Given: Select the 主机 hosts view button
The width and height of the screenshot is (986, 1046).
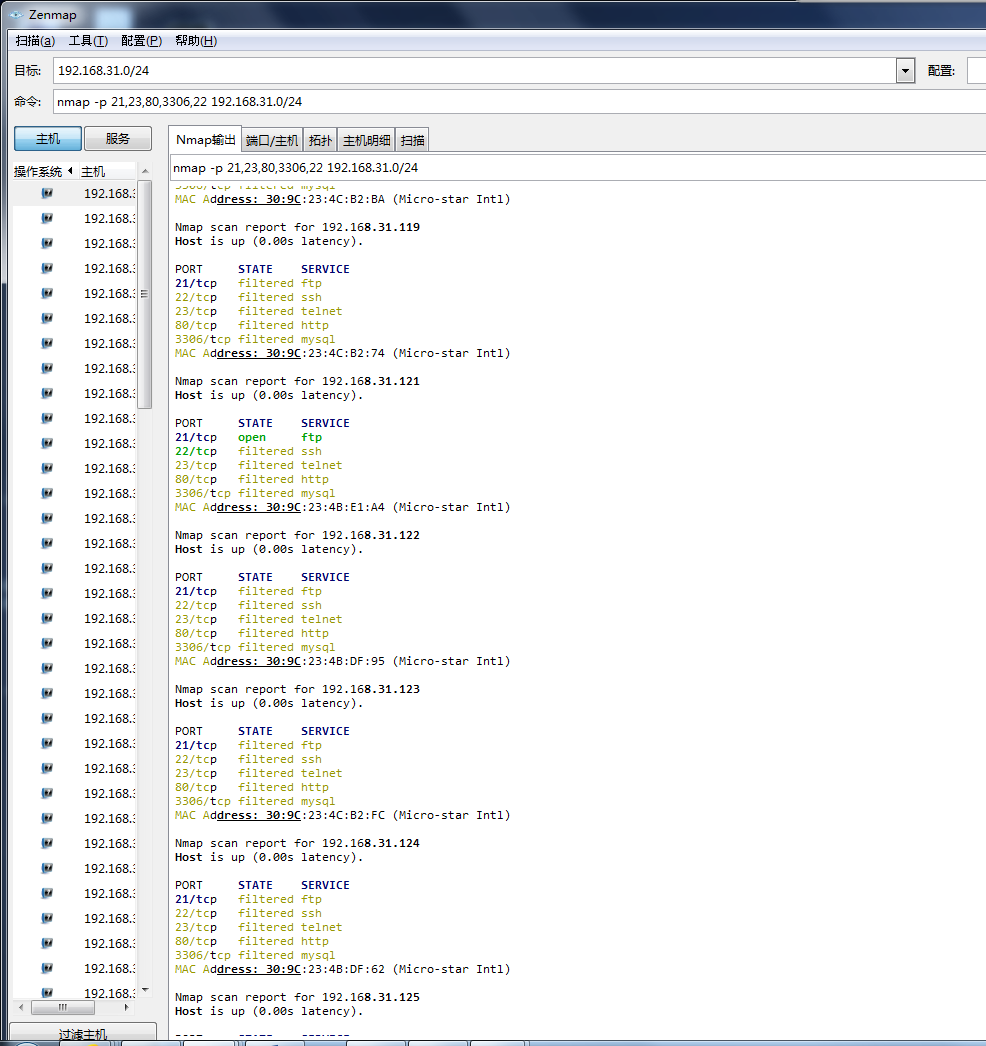Looking at the screenshot, I should 48,139.
